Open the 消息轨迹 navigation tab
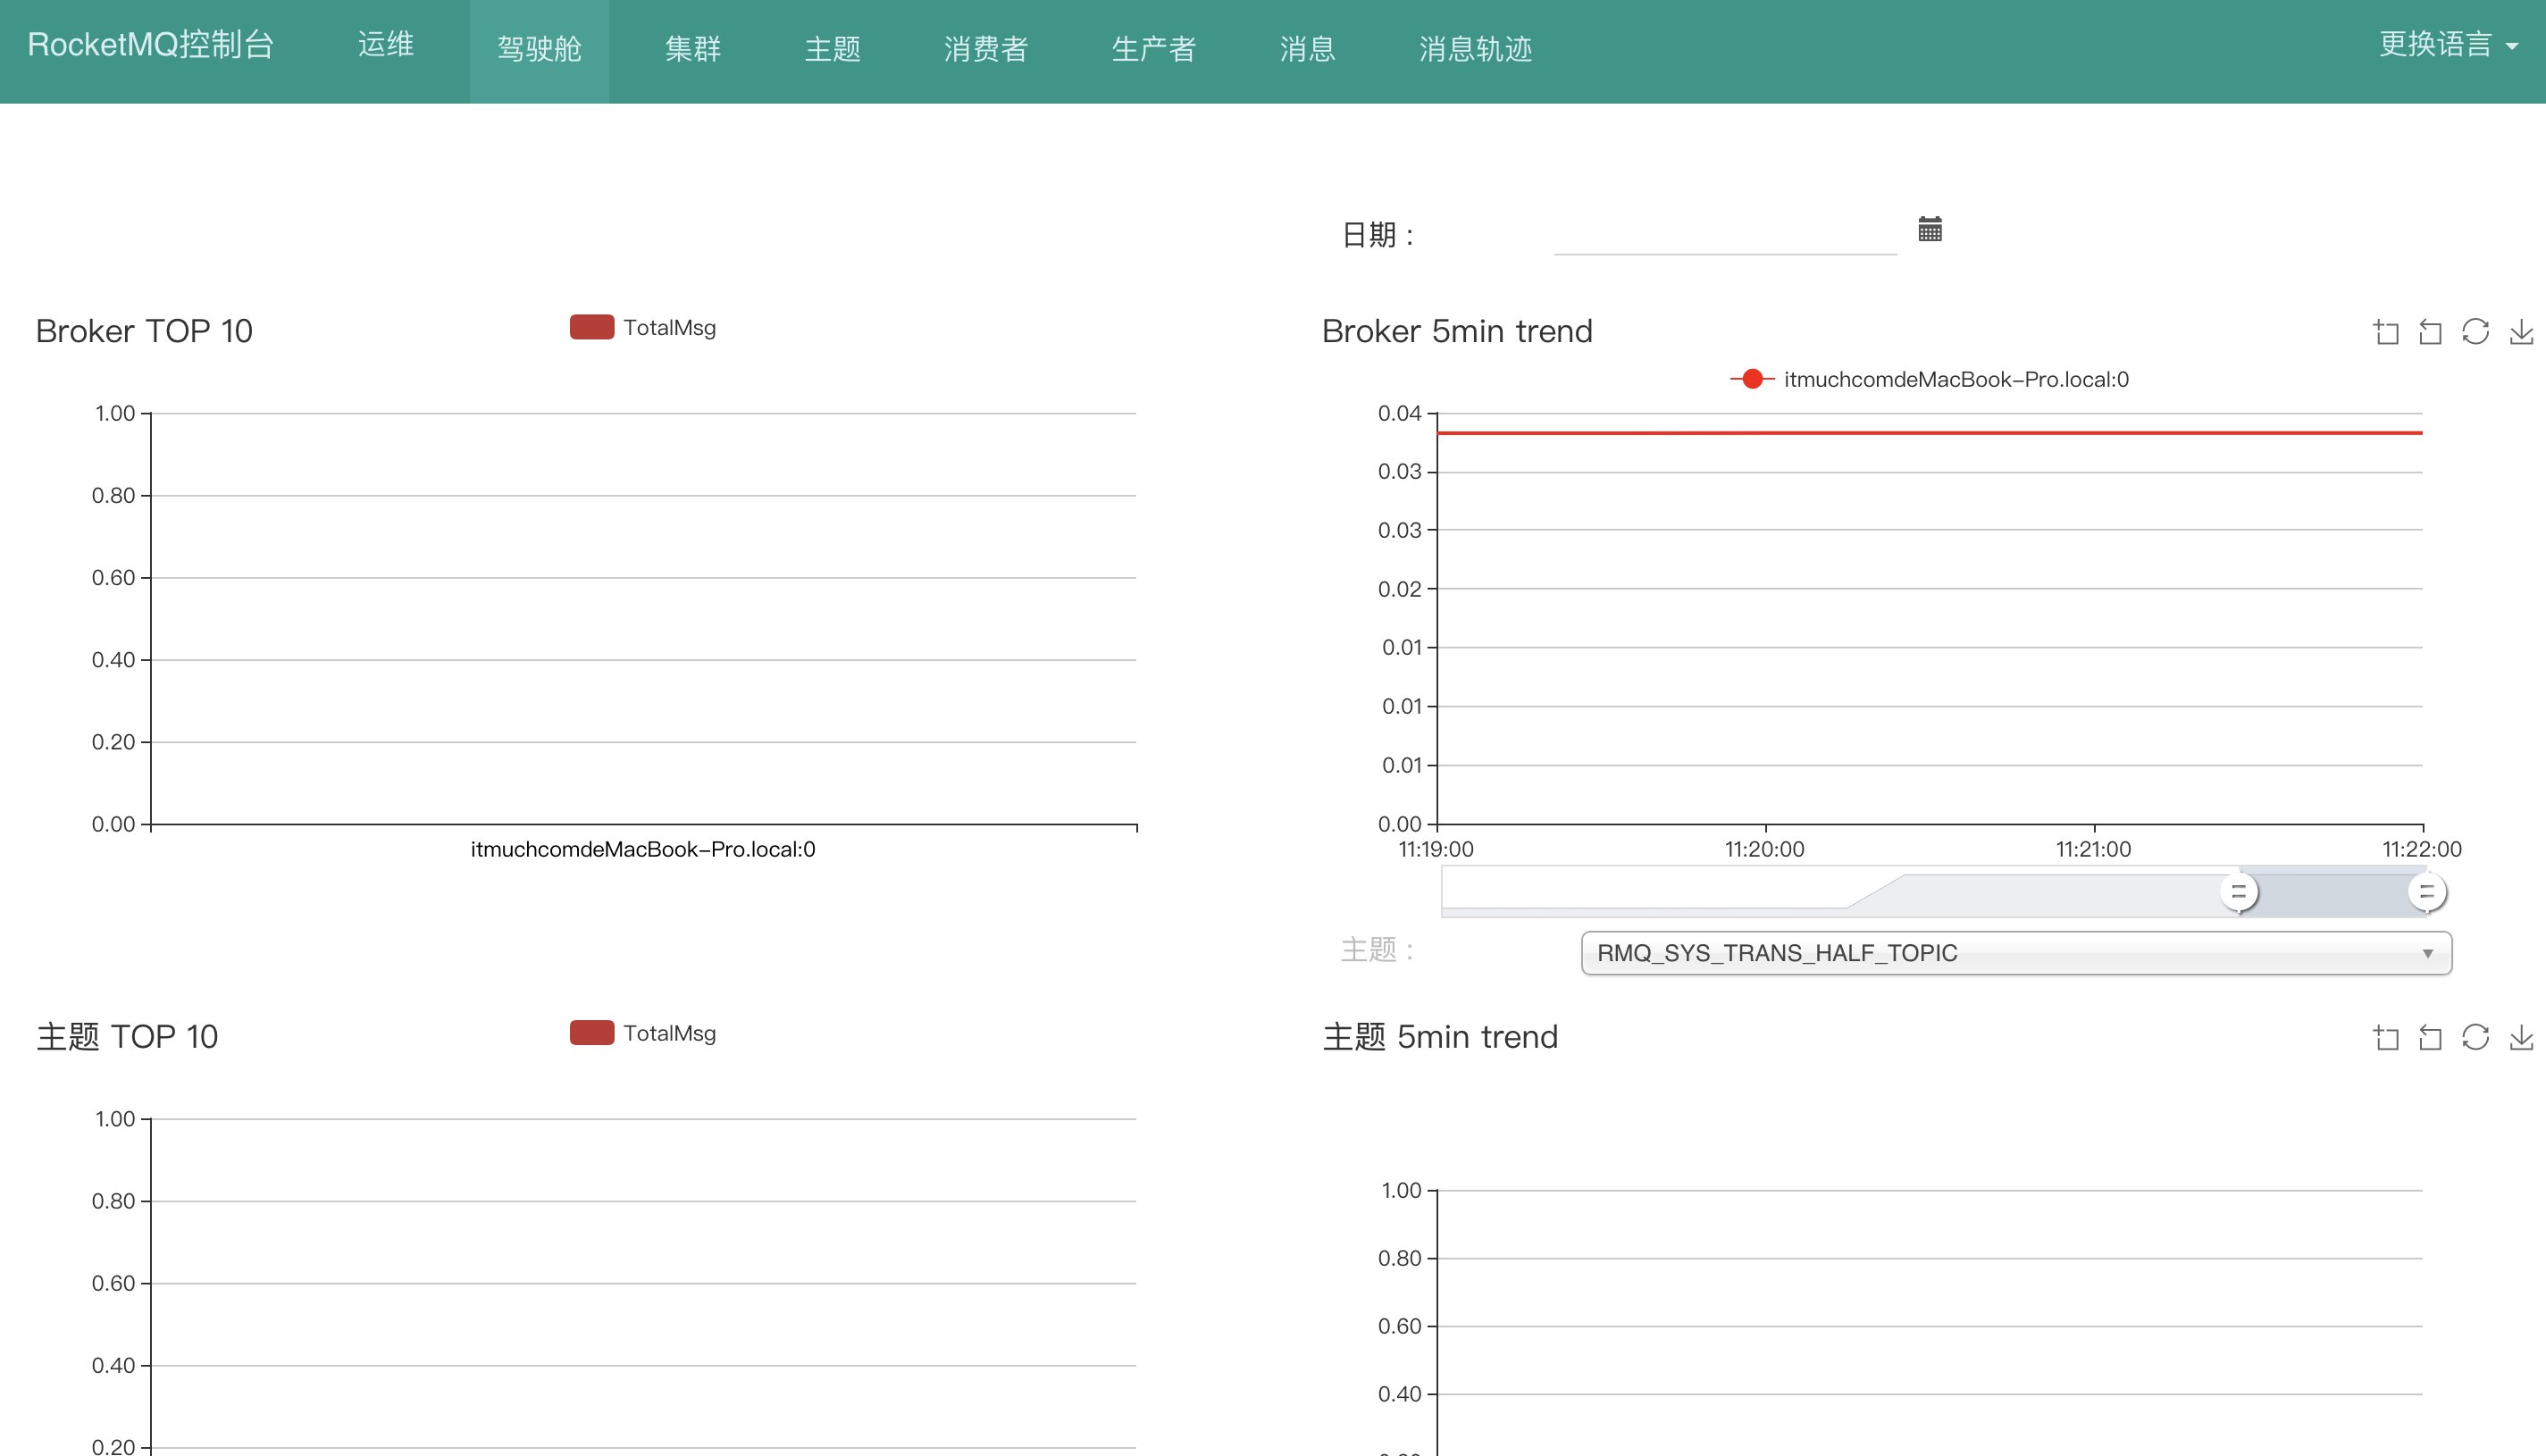The image size is (2546, 1456). point(1474,49)
